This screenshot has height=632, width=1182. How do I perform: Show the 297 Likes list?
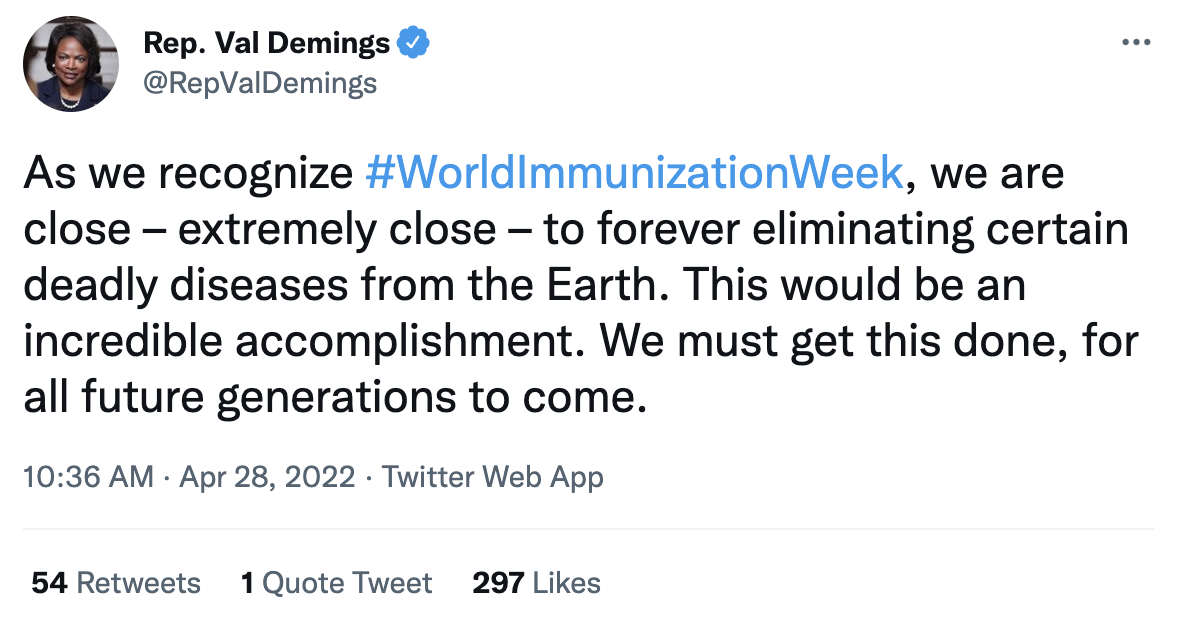coord(536,583)
